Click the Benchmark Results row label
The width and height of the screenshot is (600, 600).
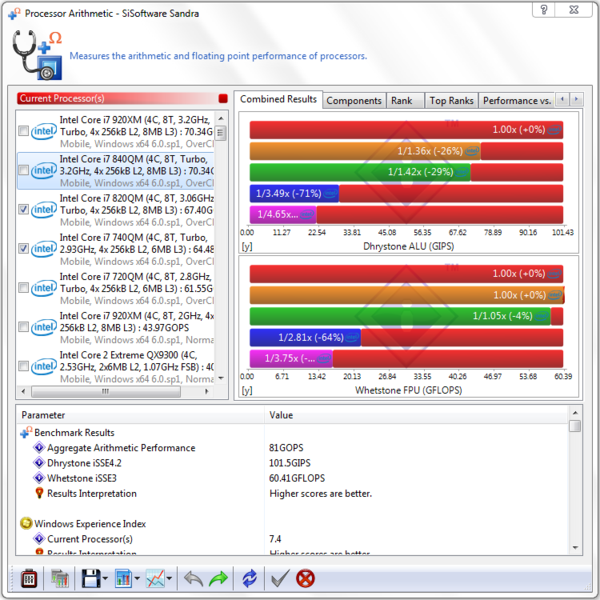(74, 432)
